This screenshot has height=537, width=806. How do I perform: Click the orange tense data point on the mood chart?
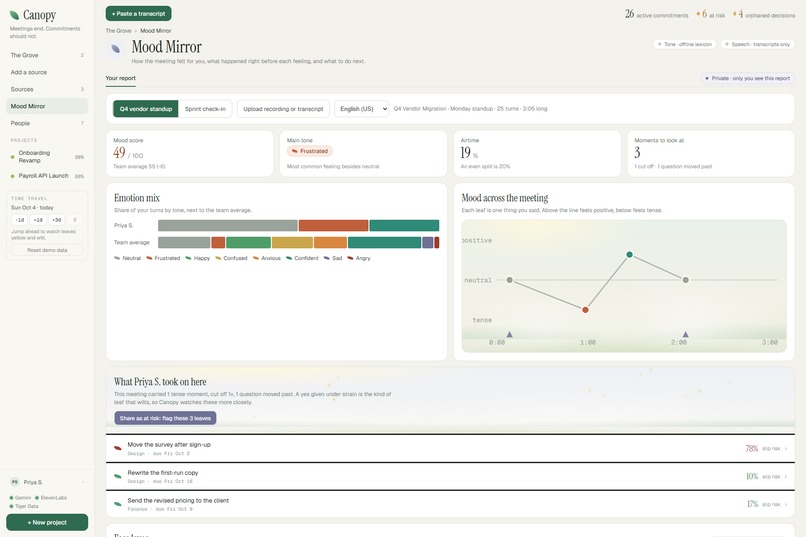point(585,310)
